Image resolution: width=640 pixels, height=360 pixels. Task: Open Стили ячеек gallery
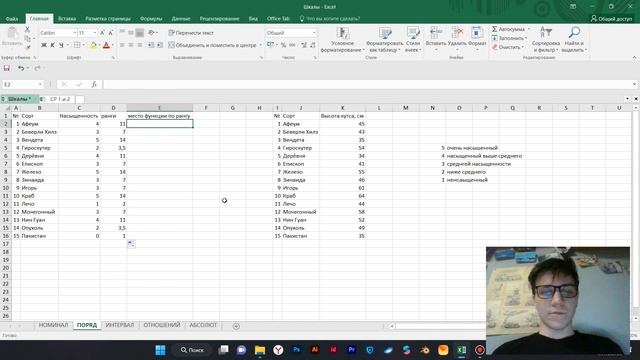point(413,40)
